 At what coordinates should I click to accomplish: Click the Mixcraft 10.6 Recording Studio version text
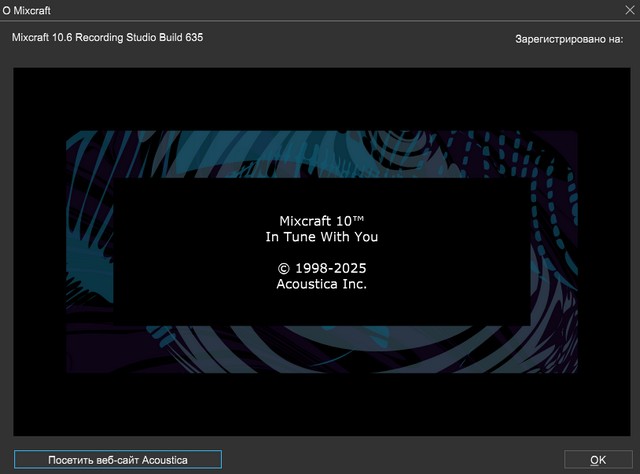click(114, 37)
